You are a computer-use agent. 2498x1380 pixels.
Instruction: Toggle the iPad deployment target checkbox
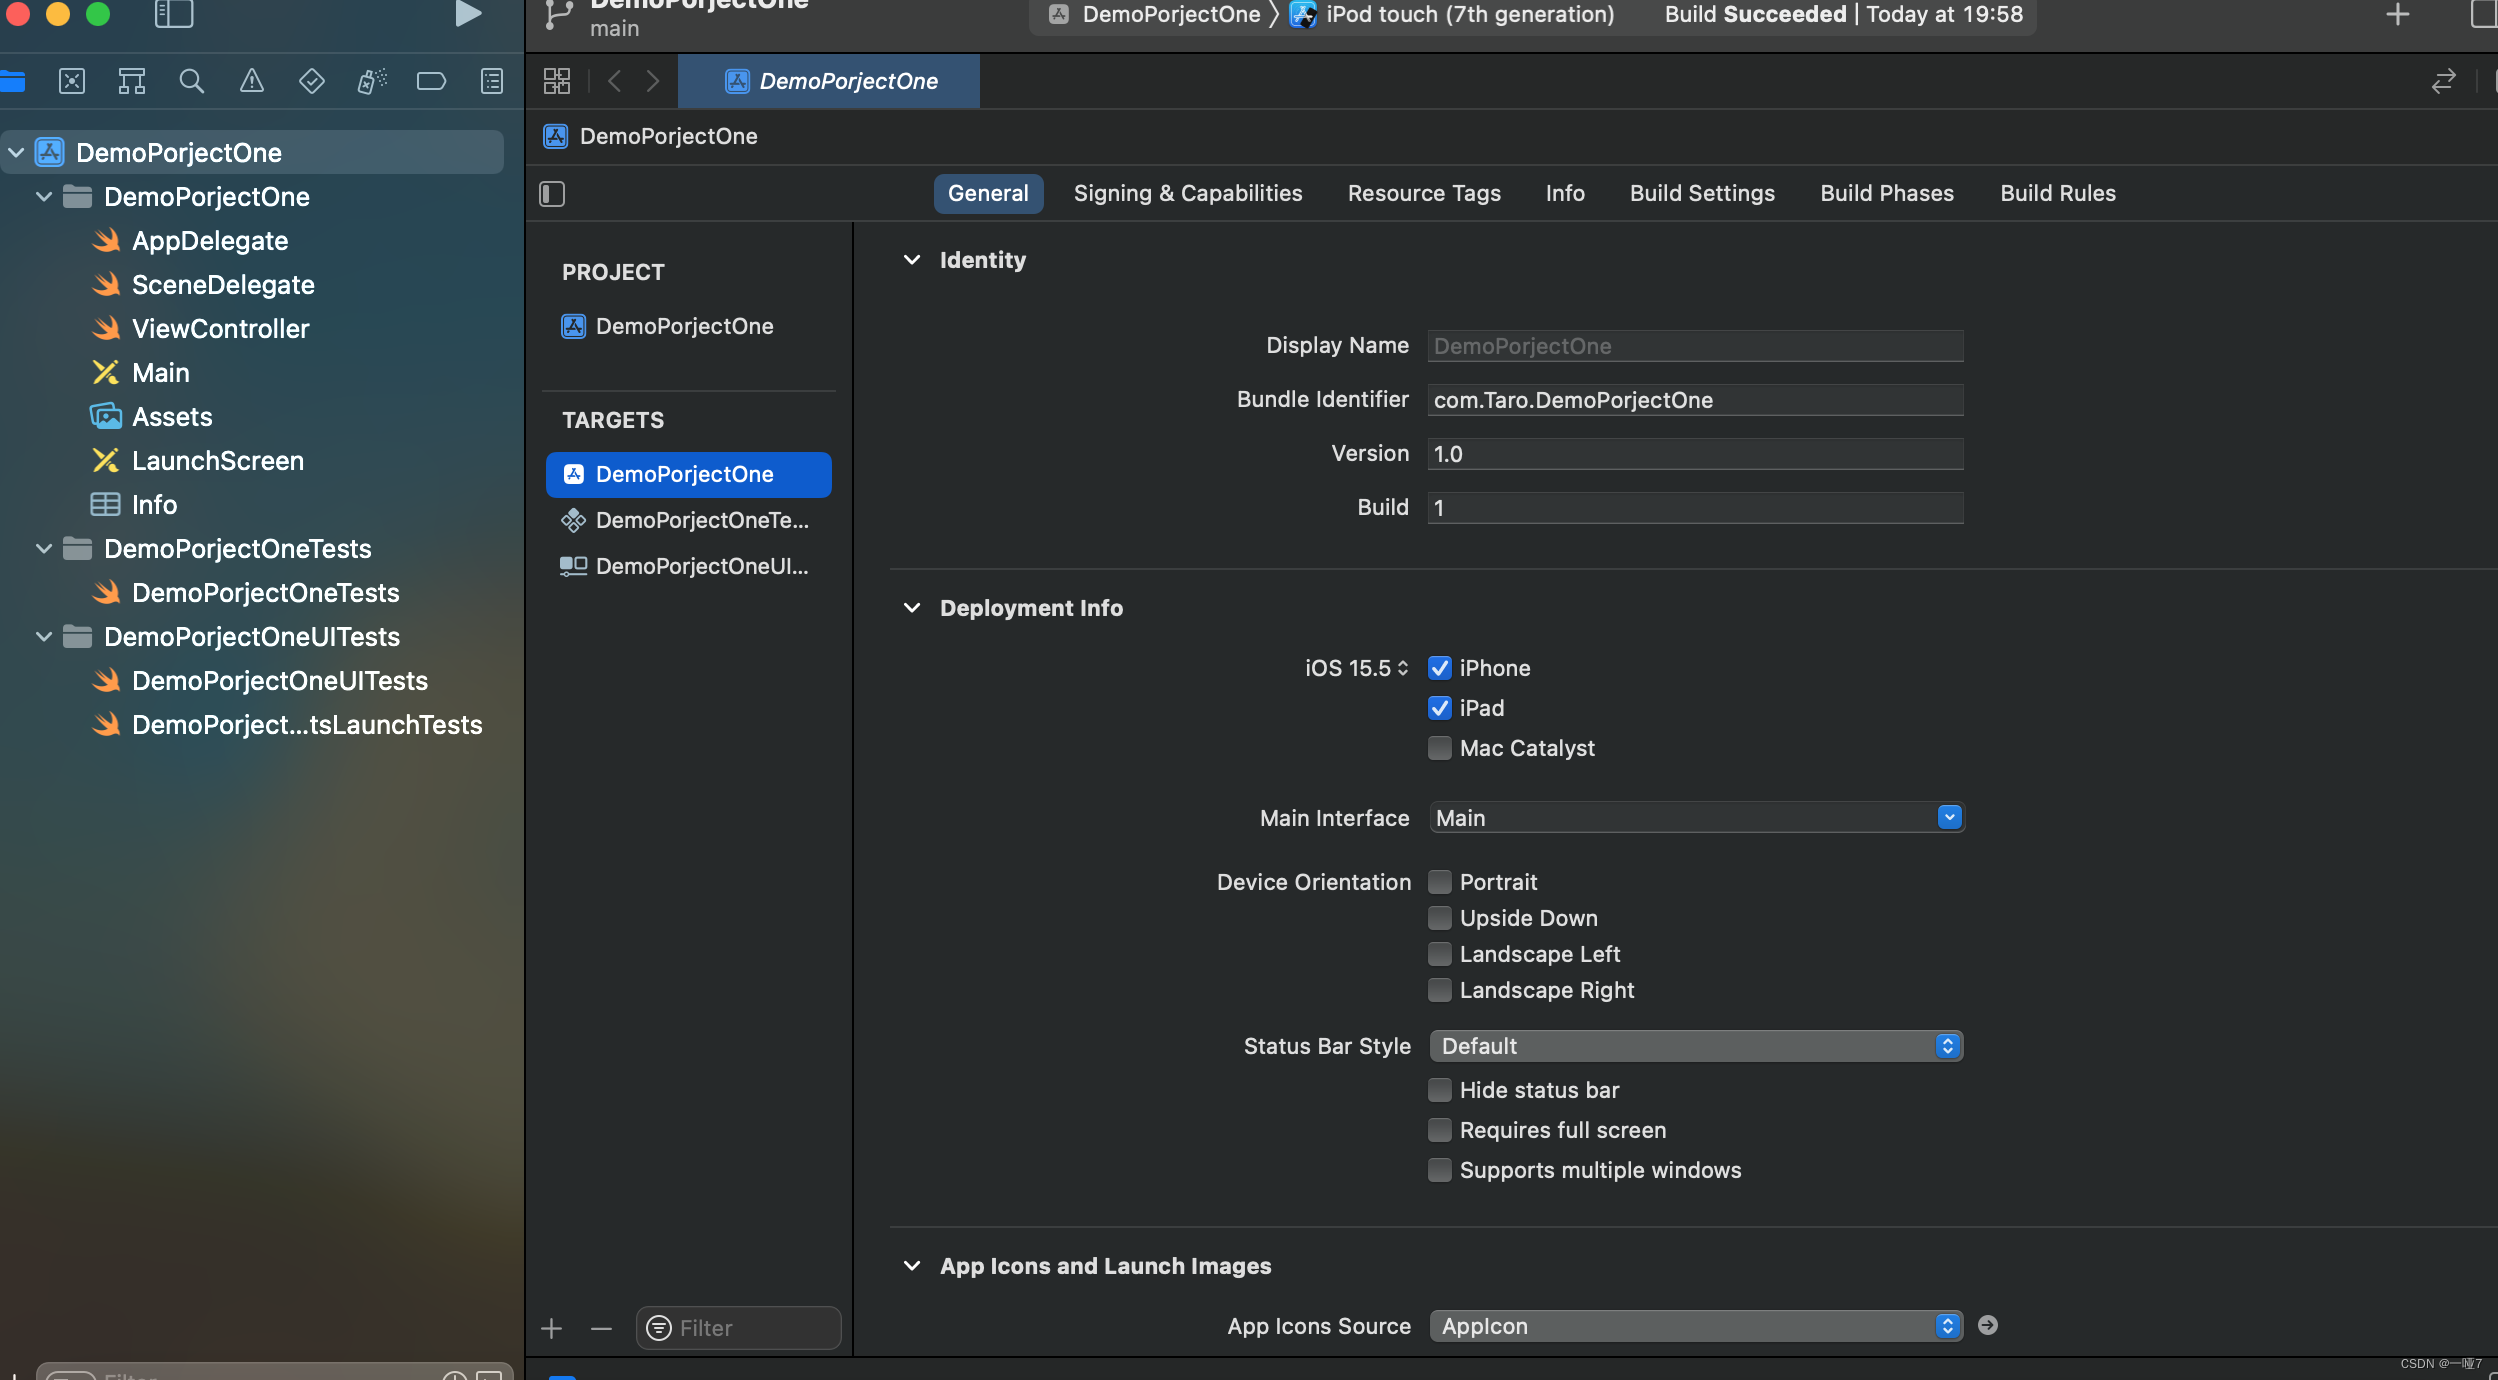tap(1438, 707)
